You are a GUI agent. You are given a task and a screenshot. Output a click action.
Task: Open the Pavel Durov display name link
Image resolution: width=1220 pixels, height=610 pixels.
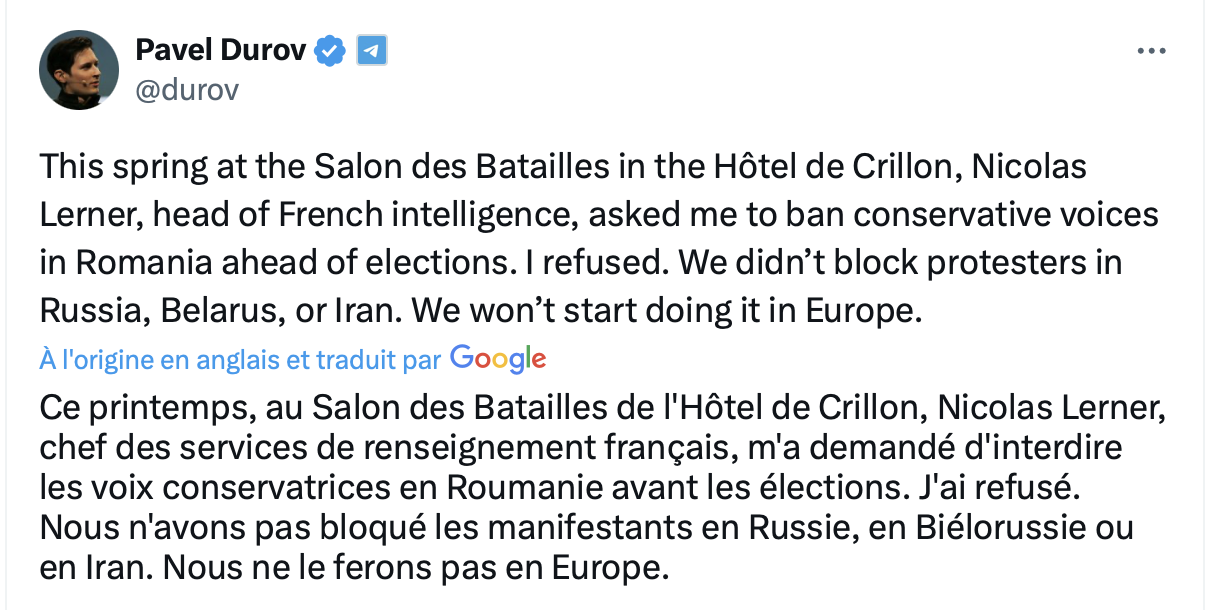pos(220,49)
